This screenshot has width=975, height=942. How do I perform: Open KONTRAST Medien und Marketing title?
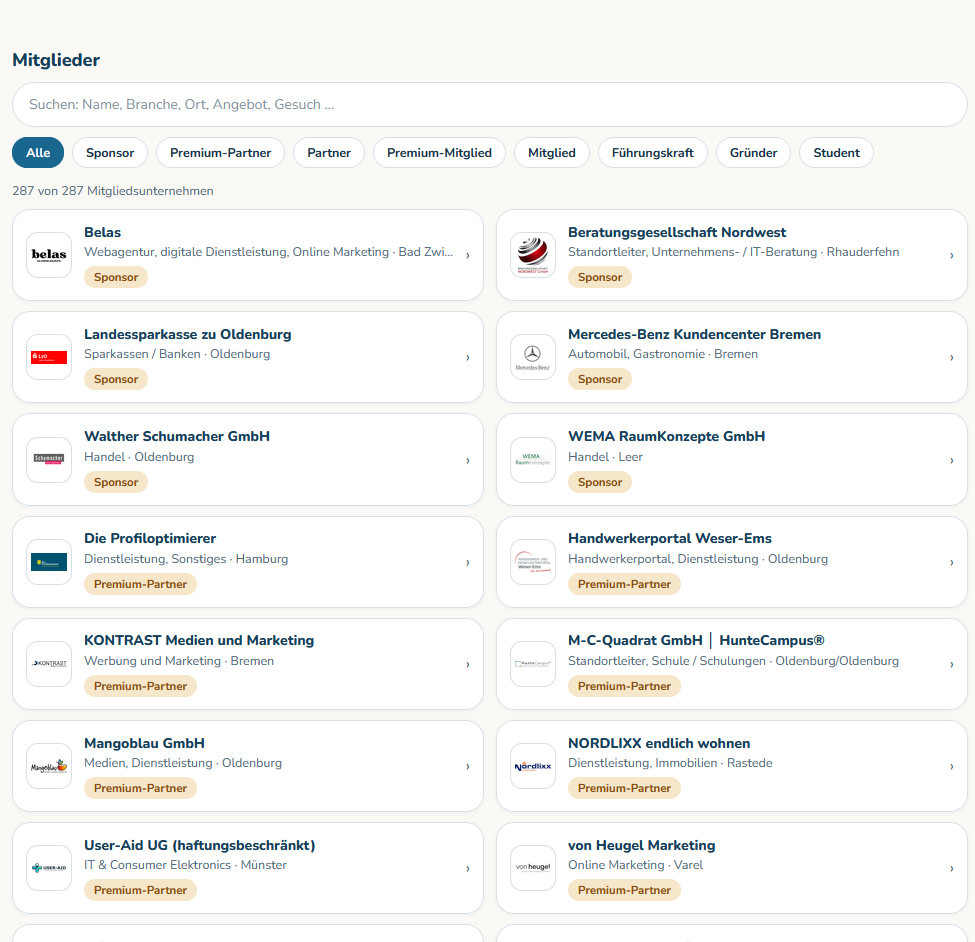199,640
